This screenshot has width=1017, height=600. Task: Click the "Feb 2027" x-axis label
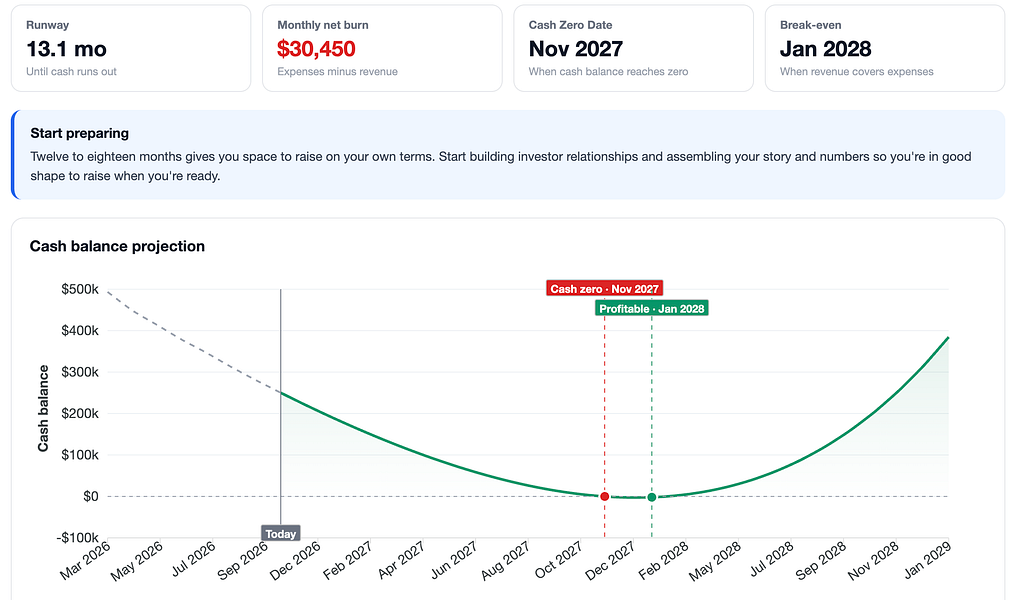(x=348, y=560)
